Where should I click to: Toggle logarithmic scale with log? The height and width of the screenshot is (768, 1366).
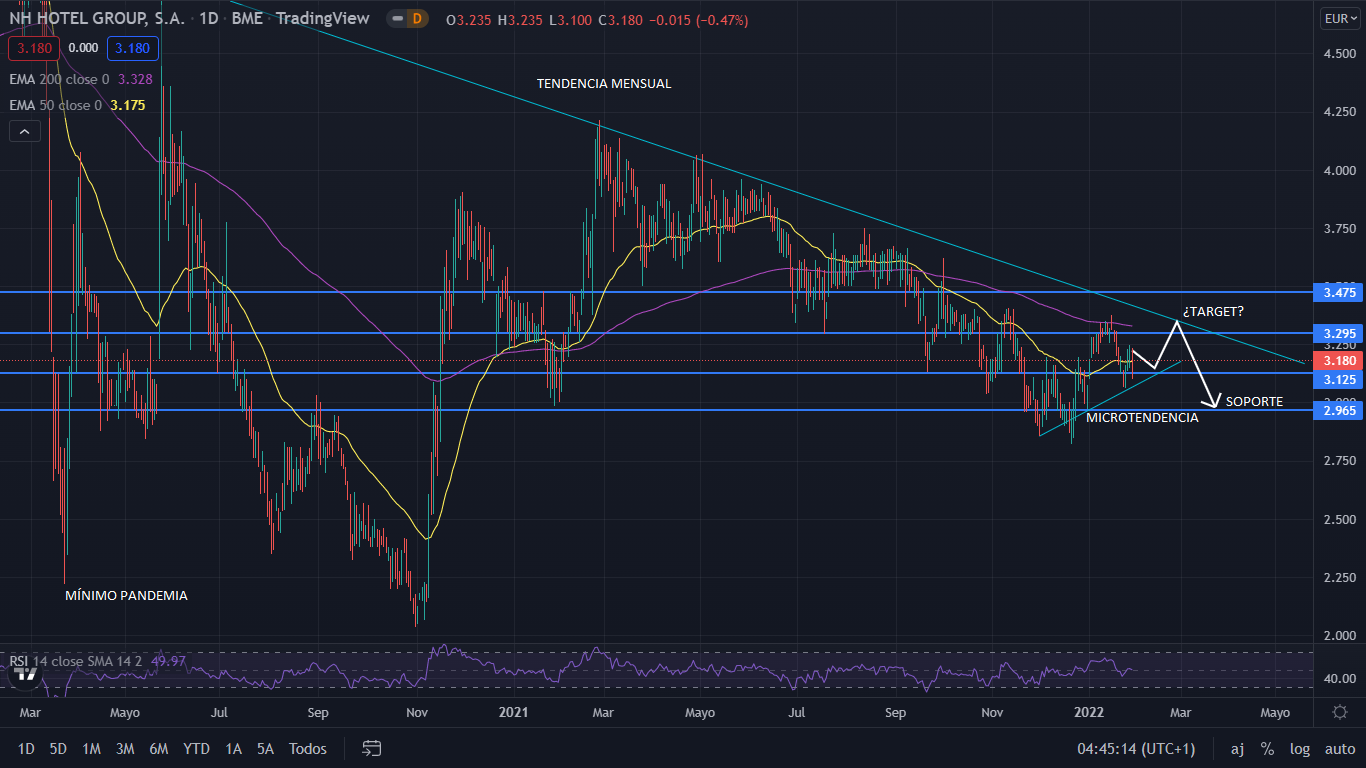(1300, 748)
